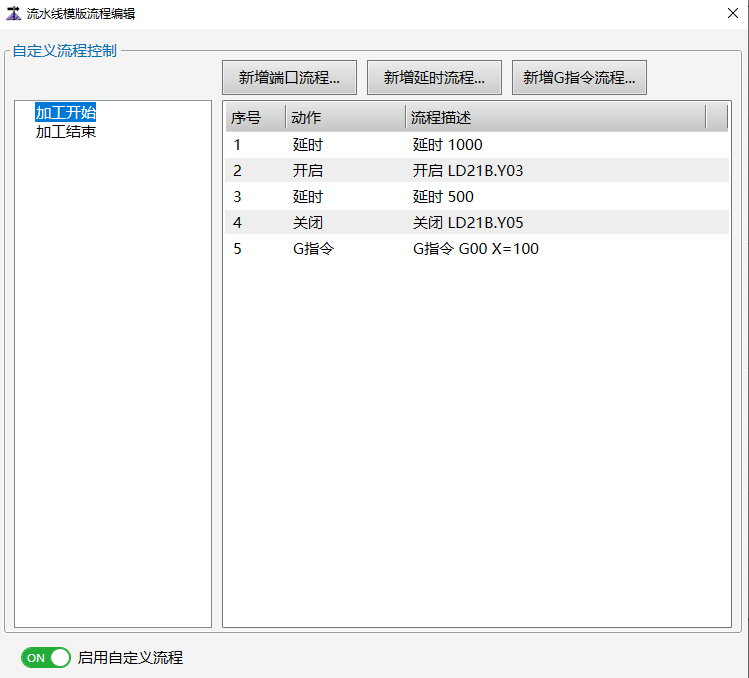Click the G指令 action cell in row 5
Image resolution: width=749 pixels, height=678 pixels.
click(313, 249)
